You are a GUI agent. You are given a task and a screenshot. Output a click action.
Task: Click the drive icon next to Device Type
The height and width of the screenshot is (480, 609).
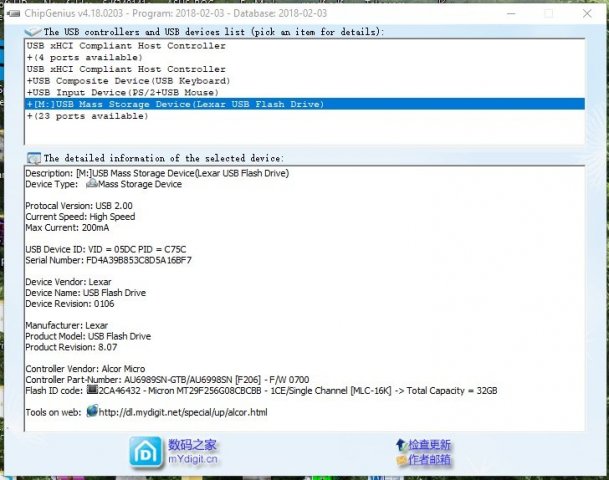coord(91,184)
